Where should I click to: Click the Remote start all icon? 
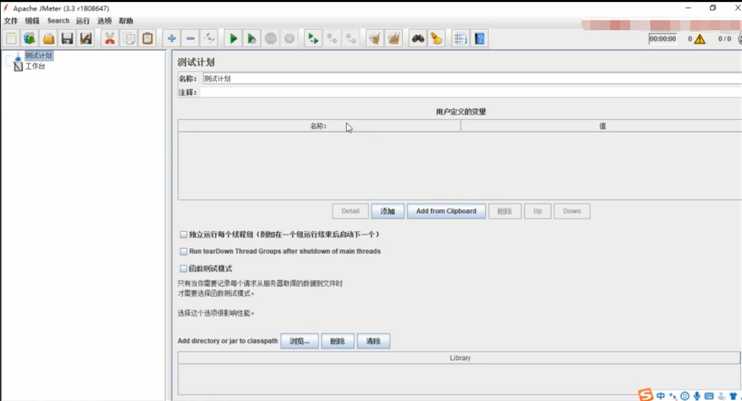click(x=313, y=38)
